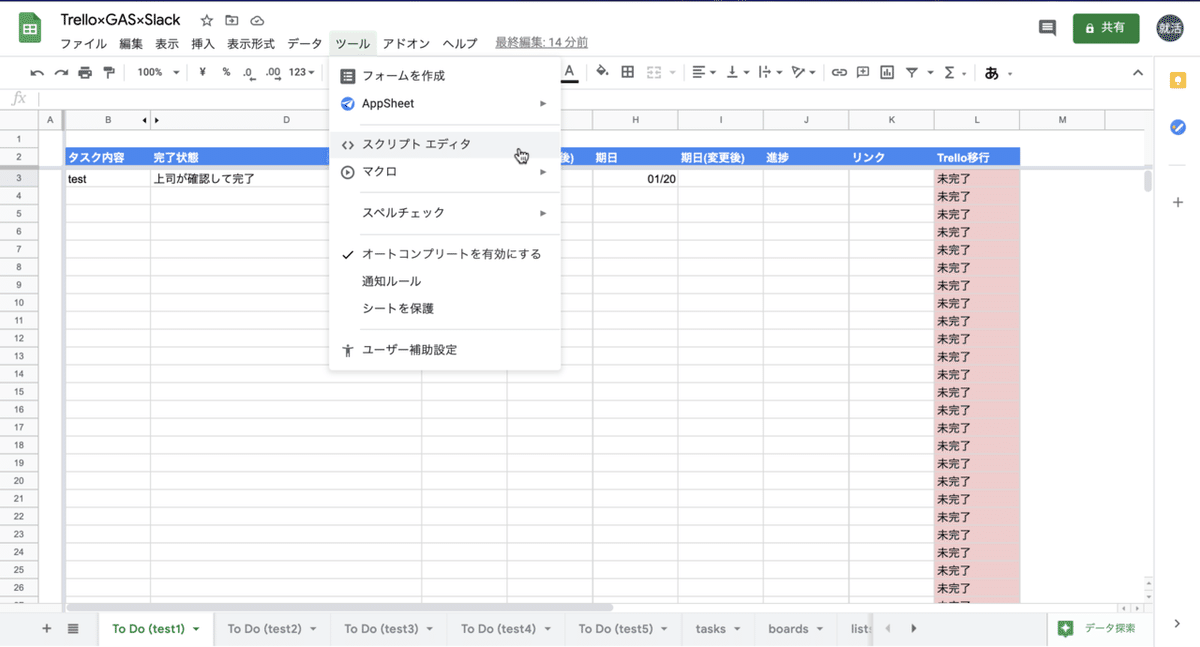Image resolution: width=1200 pixels, height=647 pixels.
Task: Click the undo arrow in toolbar
Action: (x=37, y=73)
